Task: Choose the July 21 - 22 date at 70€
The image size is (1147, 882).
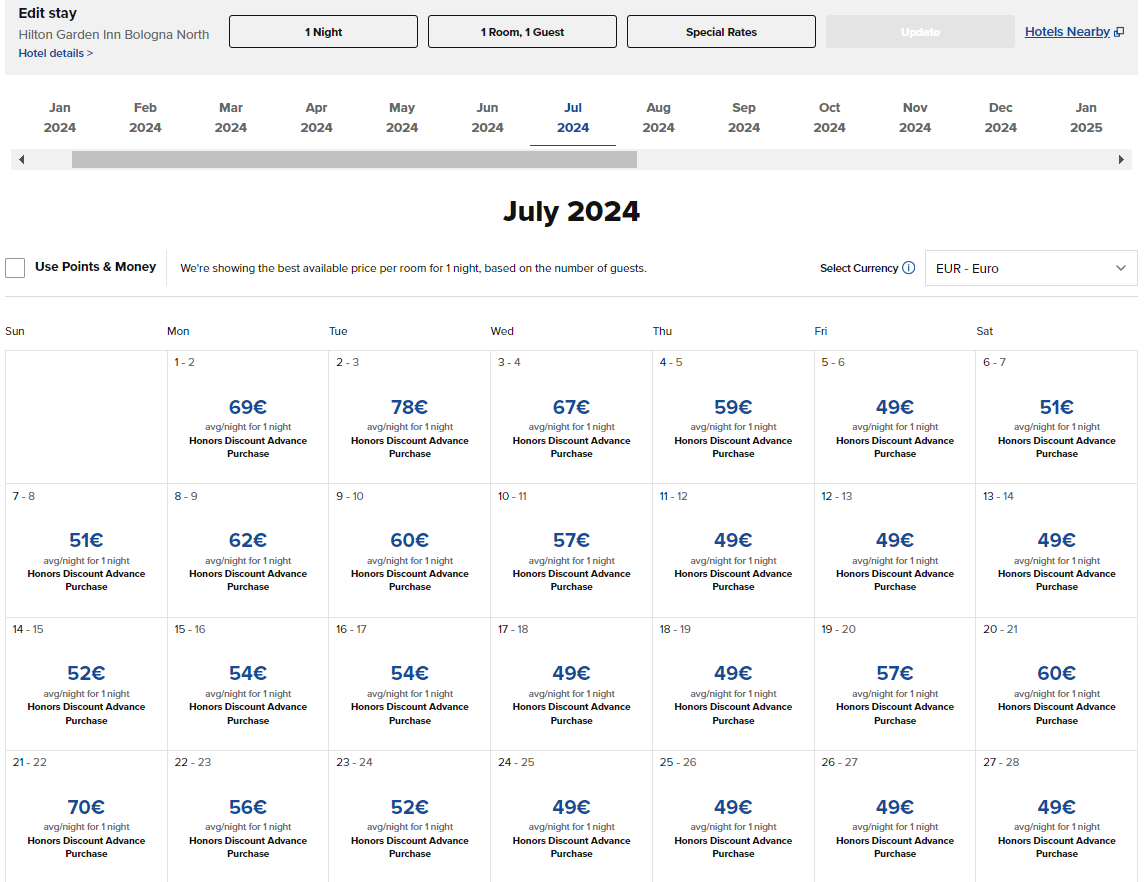Action: 86,816
